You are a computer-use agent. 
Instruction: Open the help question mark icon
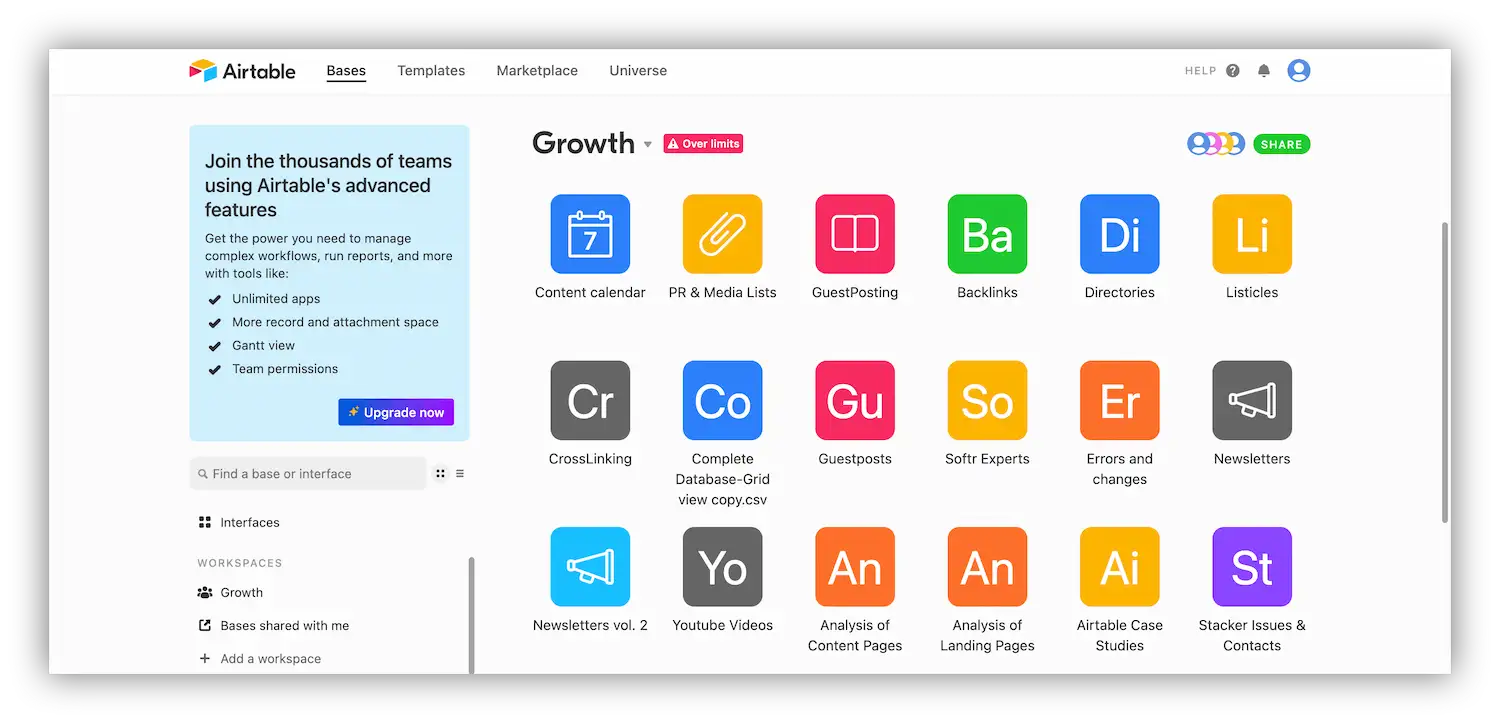point(1233,71)
